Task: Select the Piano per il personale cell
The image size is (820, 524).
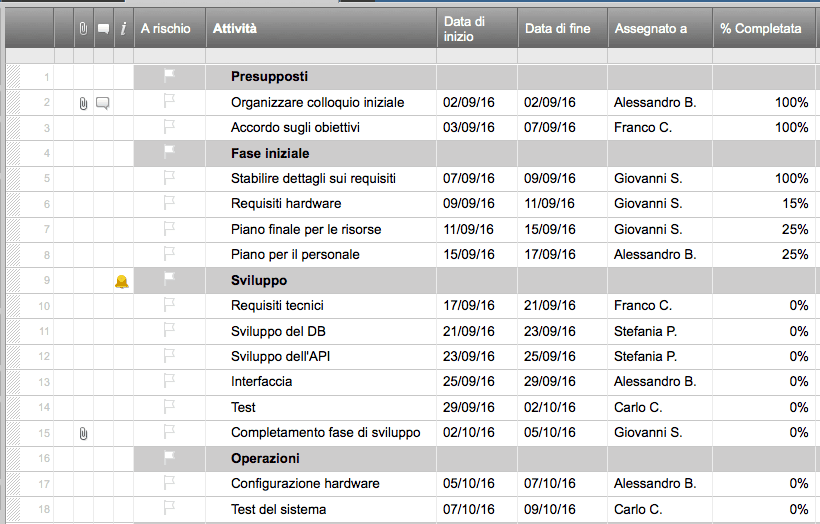Action: click(321, 255)
